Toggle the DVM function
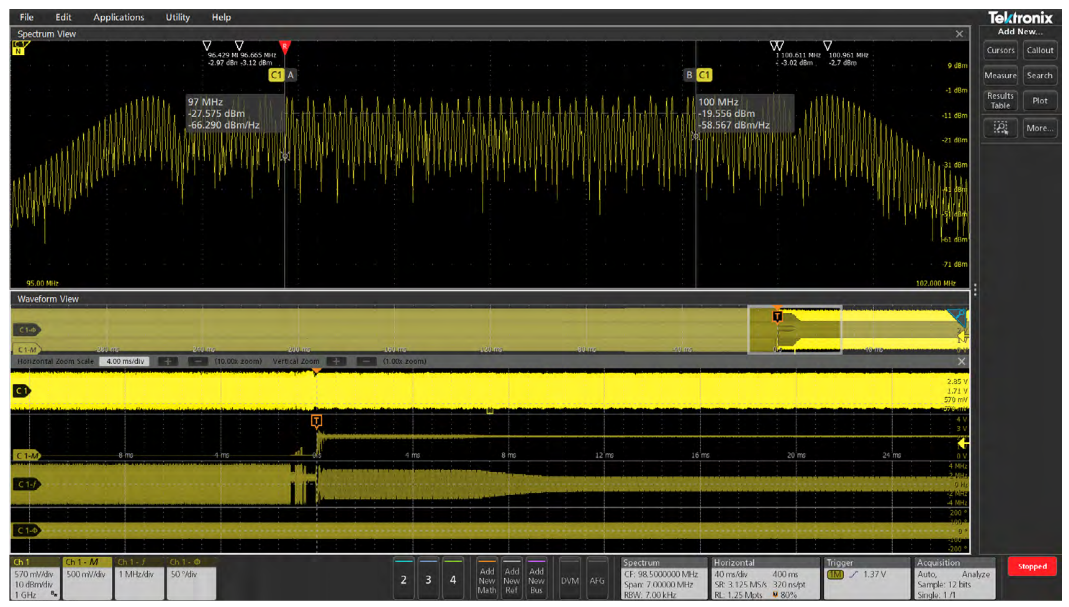 (569, 579)
